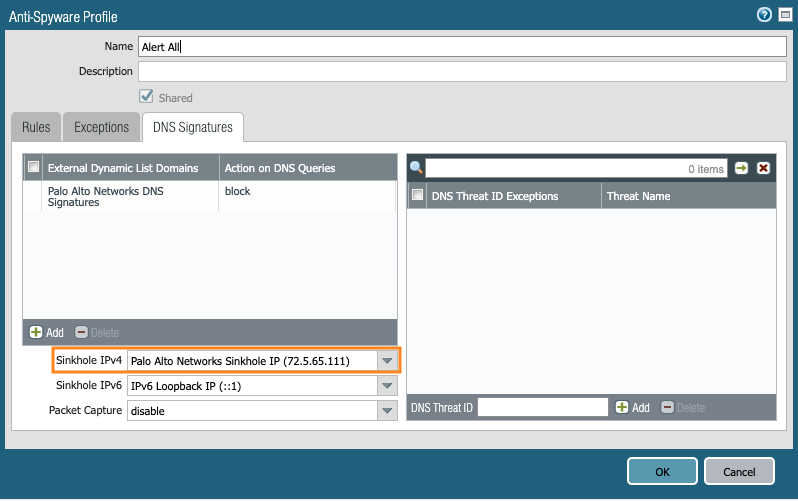Click the Name input field
This screenshot has height=501, width=798.
[462, 47]
